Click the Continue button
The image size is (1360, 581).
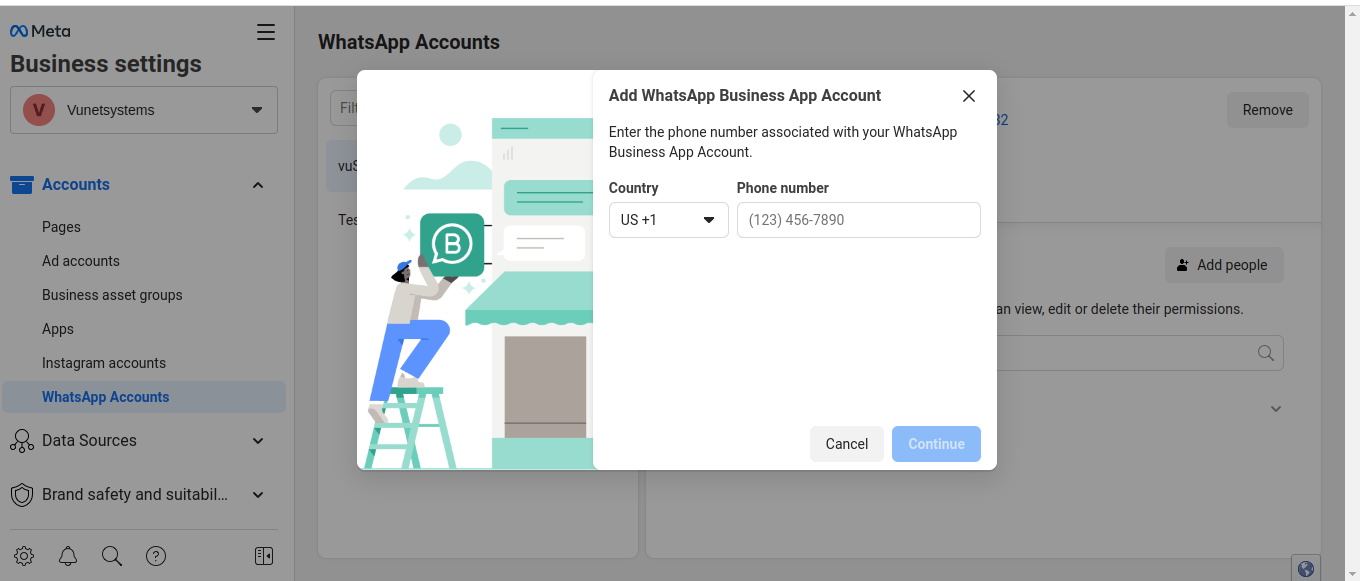(x=936, y=444)
